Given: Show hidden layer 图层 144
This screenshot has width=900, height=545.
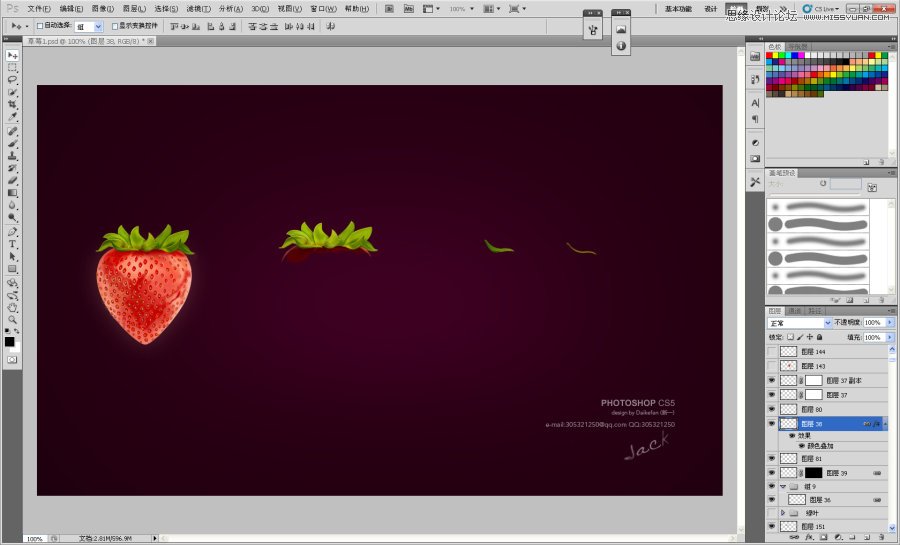Looking at the screenshot, I should [771, 352].
